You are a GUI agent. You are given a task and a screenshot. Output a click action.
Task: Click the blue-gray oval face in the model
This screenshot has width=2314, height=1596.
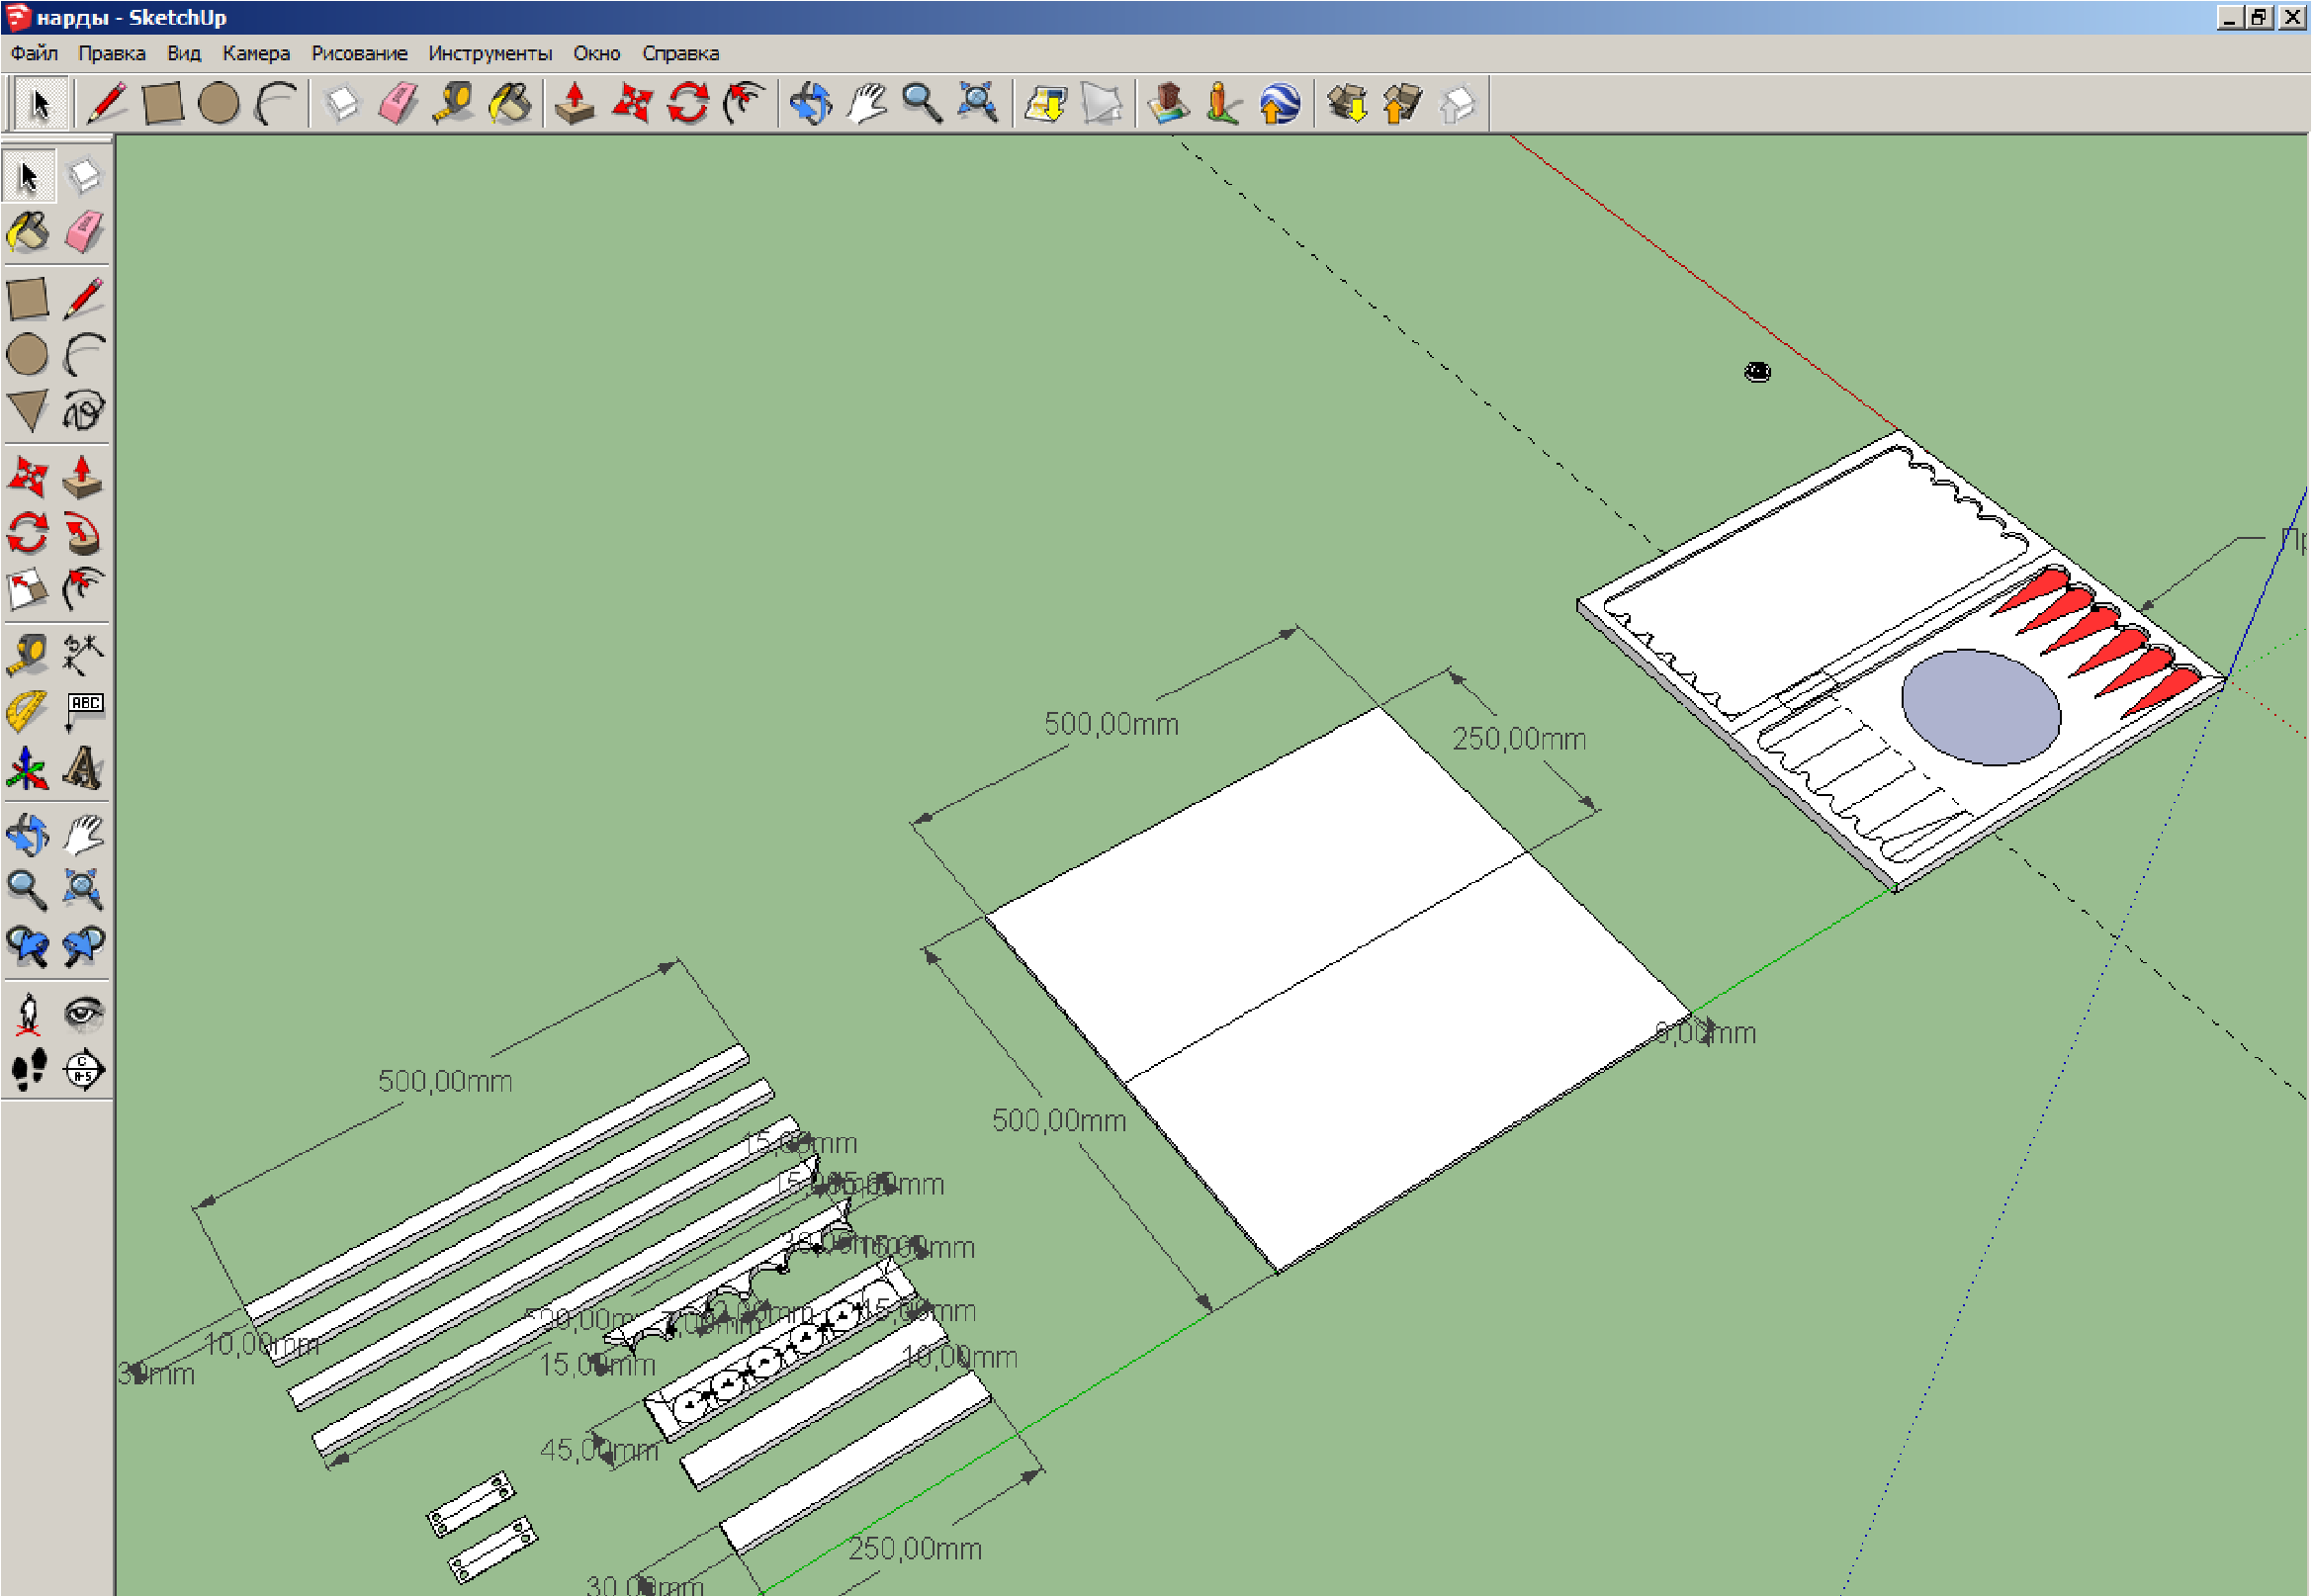(1981, 707)
